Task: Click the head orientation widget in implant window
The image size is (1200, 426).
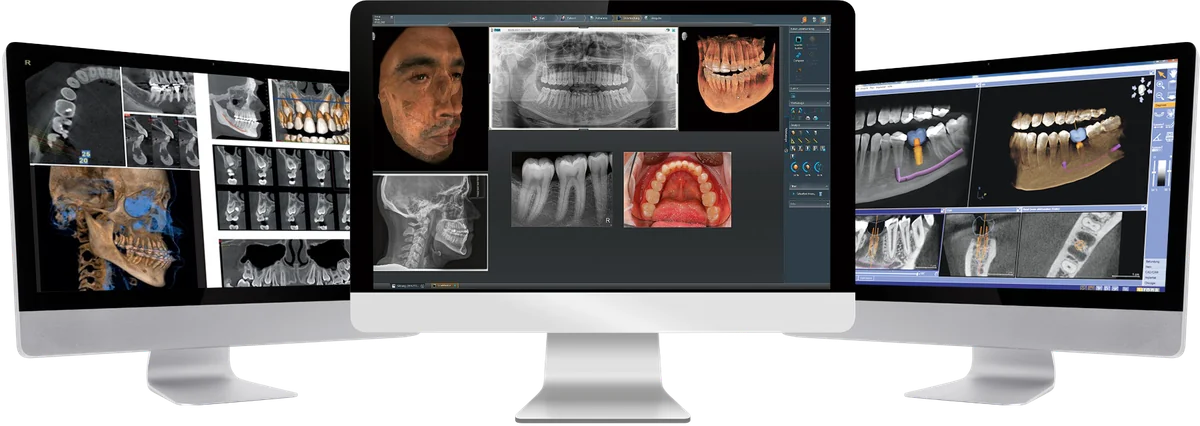Action: pyautogui.click(x=1141, y=91)
